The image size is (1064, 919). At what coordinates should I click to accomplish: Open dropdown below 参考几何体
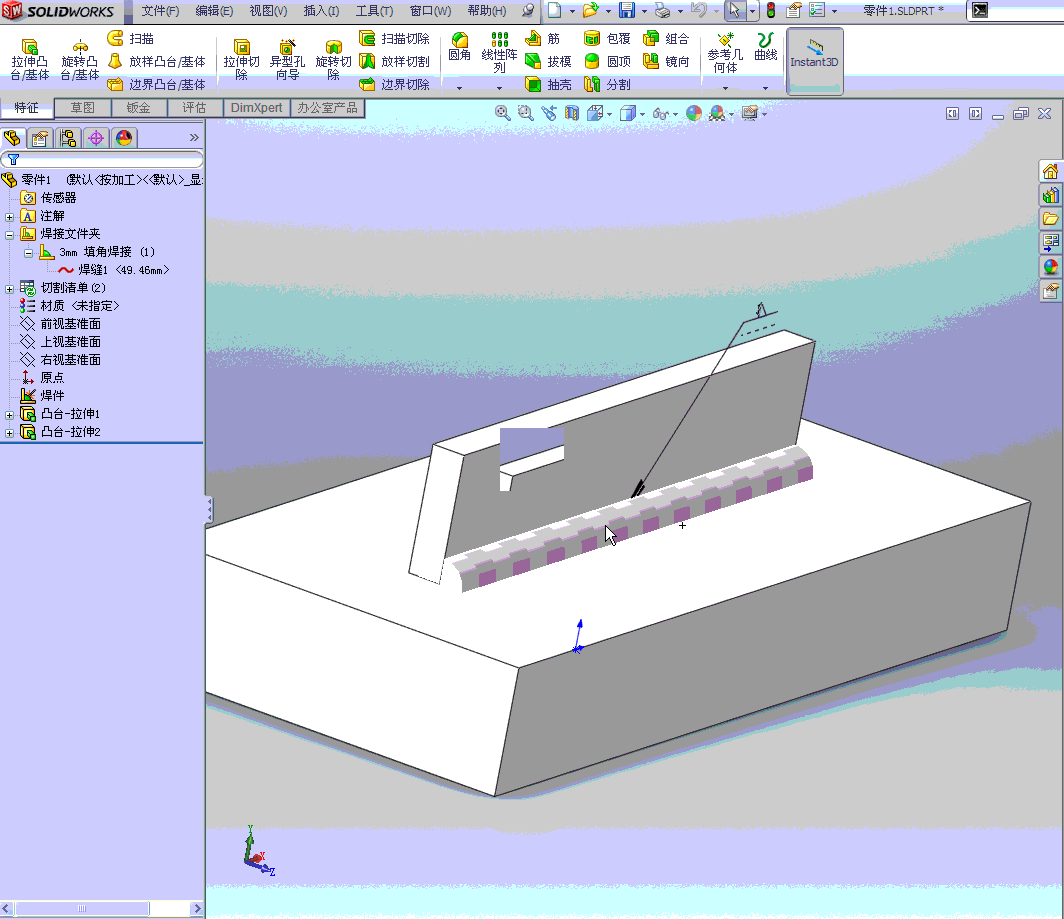[x=725, y=88]
